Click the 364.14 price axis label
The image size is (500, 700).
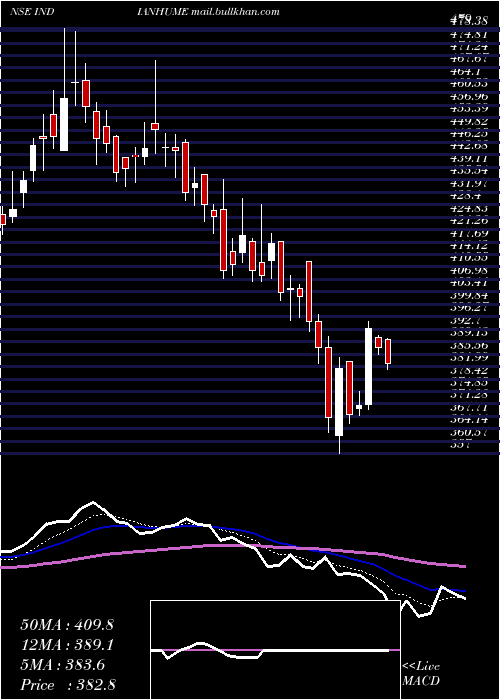(468, 420)
